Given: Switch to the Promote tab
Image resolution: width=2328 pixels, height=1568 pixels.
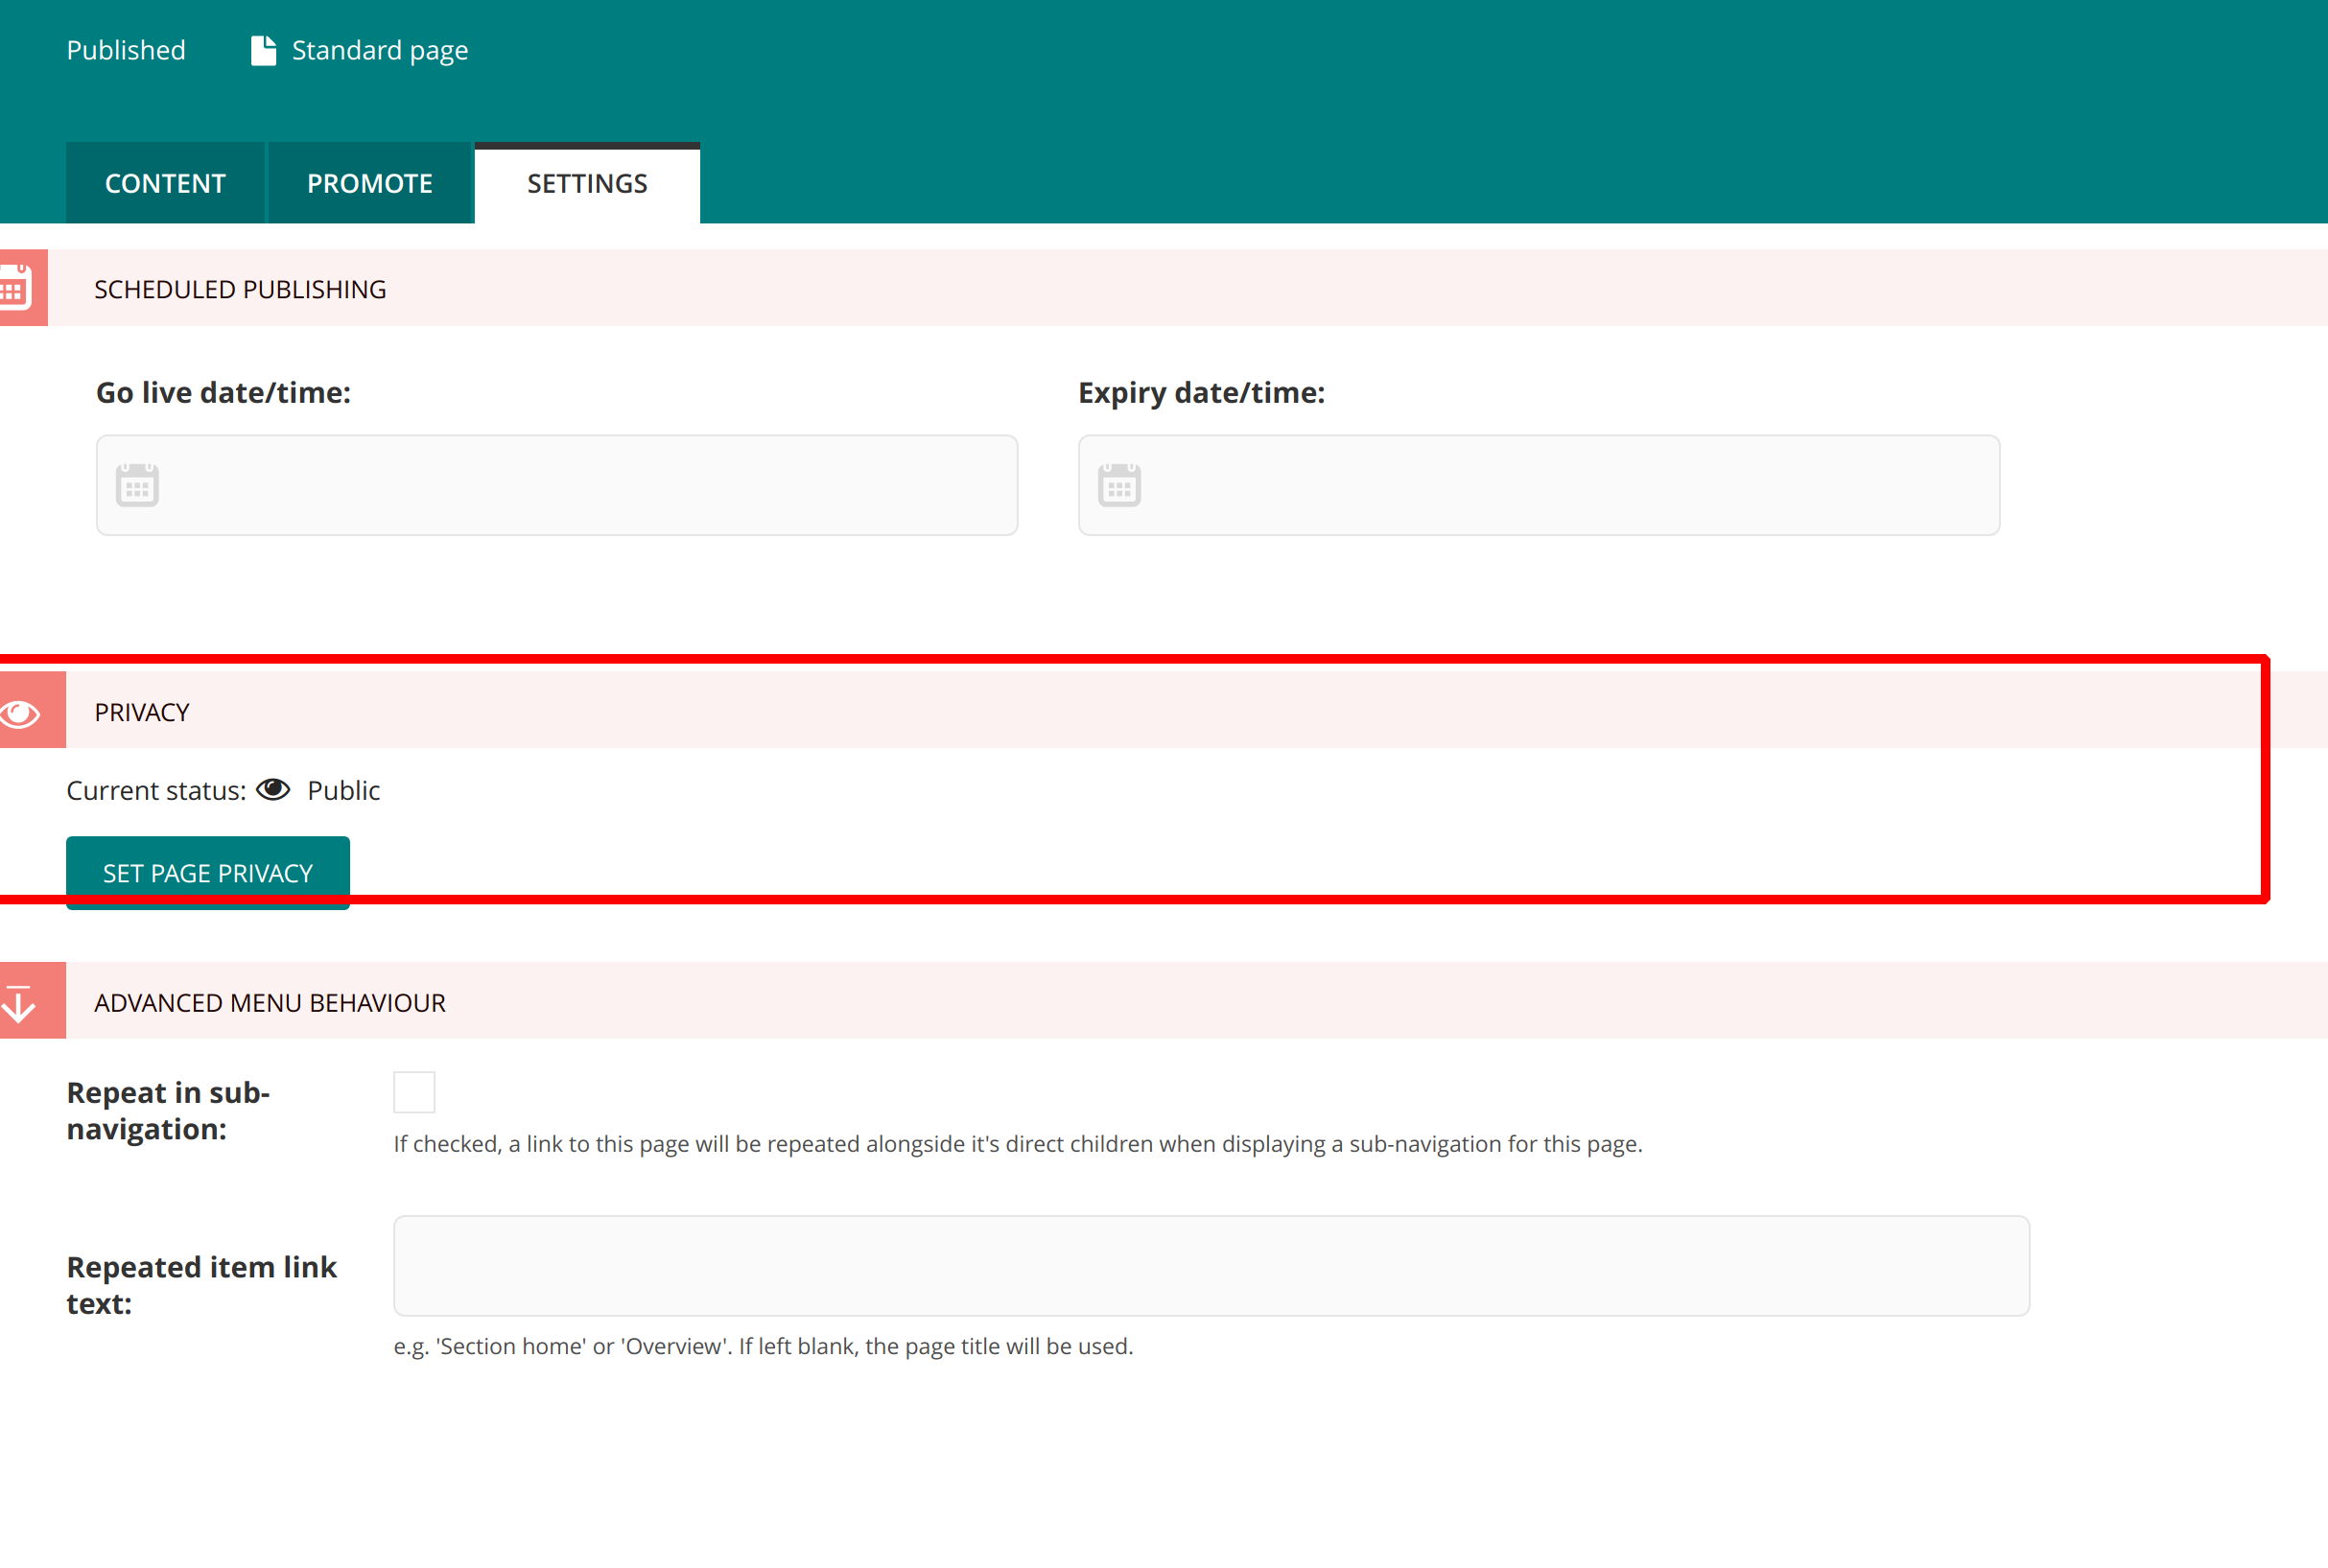Looking at the screenshot, I should pyautogui.click(x=369, y=182).
